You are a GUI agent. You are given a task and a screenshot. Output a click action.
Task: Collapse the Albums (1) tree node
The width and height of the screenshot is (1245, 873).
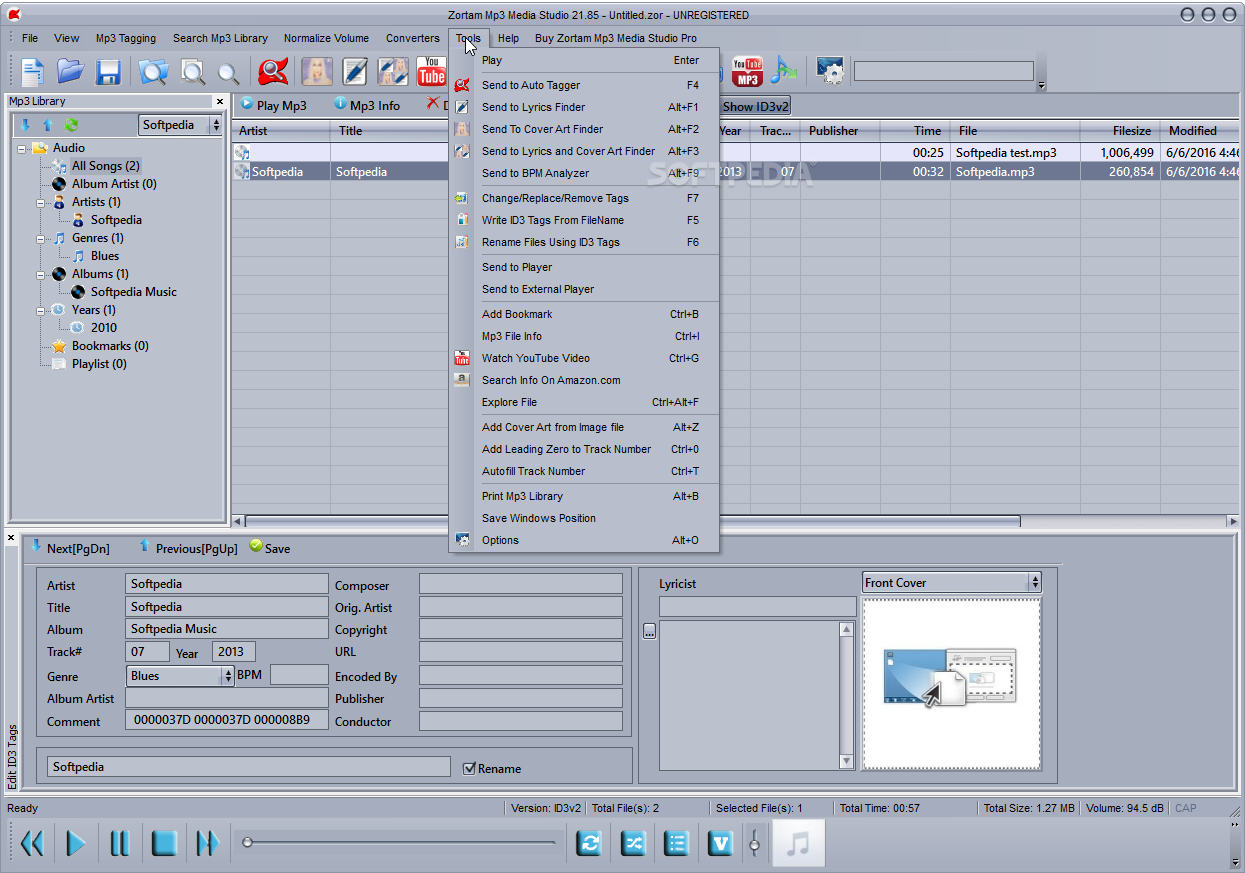click(41, 274)
